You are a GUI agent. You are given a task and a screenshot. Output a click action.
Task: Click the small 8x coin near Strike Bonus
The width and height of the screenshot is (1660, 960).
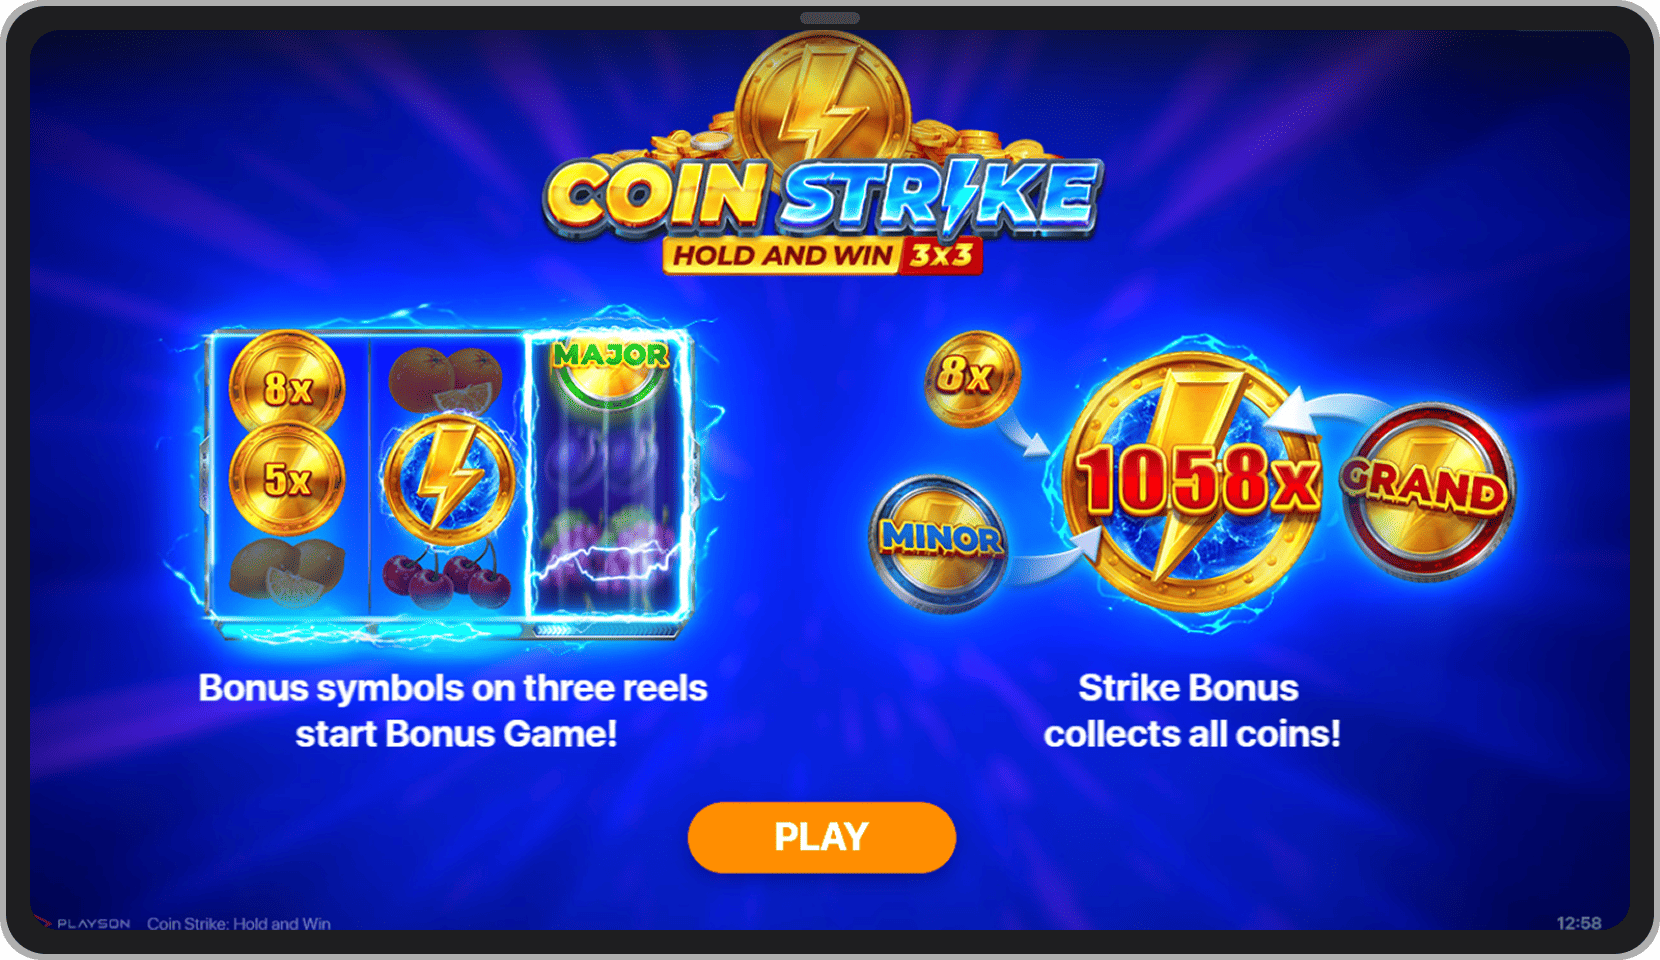point(970,378)
